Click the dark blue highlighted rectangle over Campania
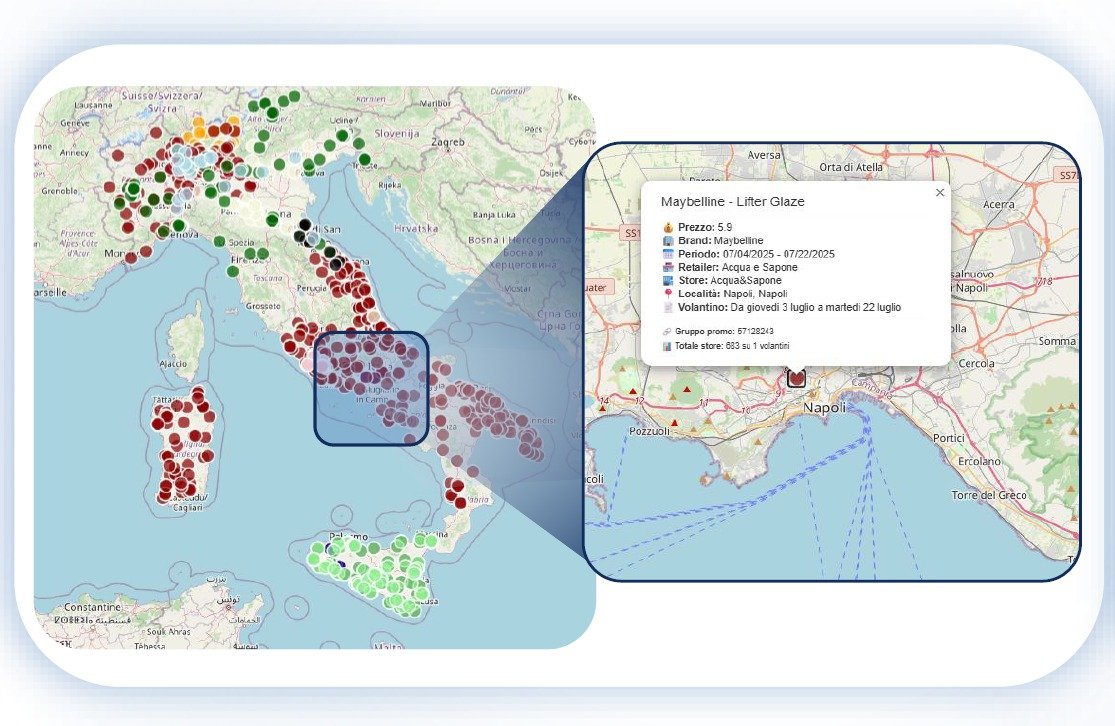Screen dimensions: 1115x726 372,388
